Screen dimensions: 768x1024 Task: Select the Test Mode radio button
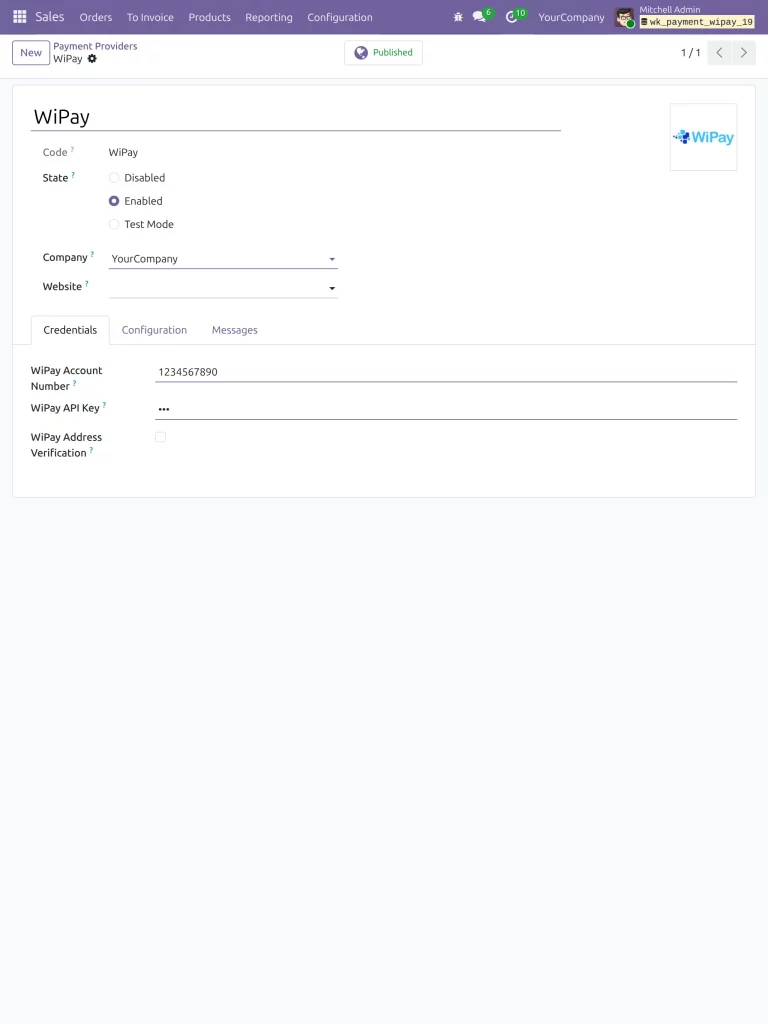pyautogui.click(x=114, y=224)
